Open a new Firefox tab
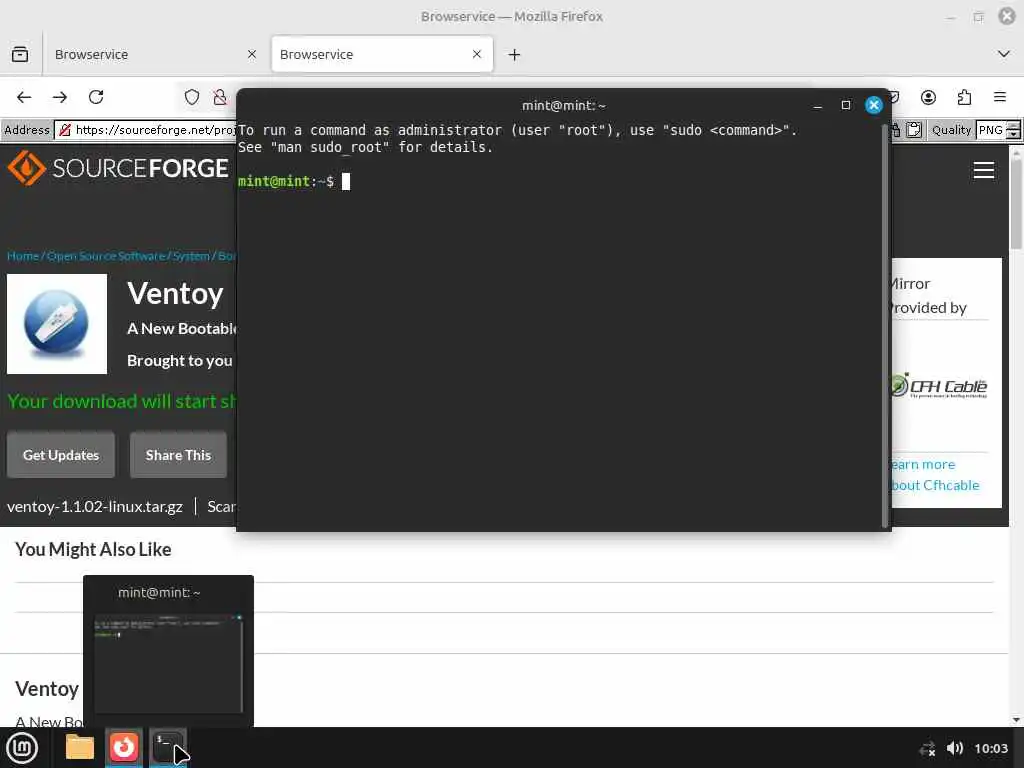This screenshot has height=768, width=1024. [x=515, y=55]
